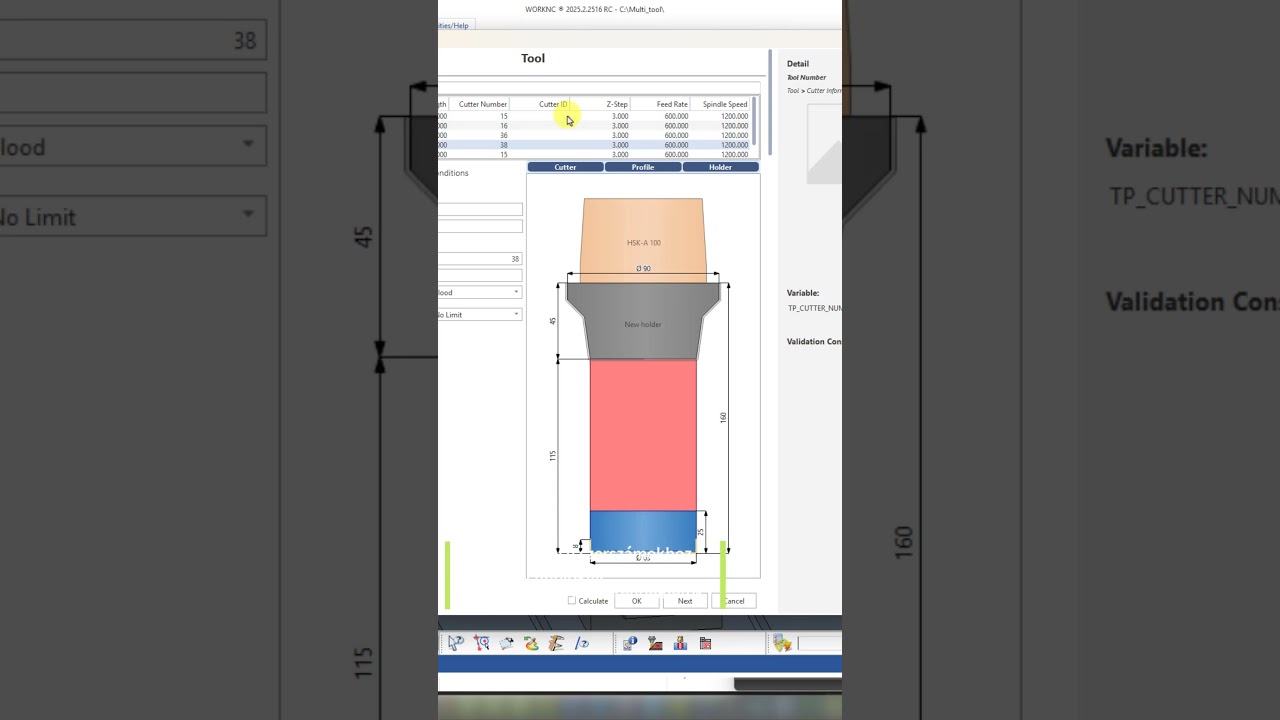
Task: Open the colored curve analysis icon
Action: 531,643
